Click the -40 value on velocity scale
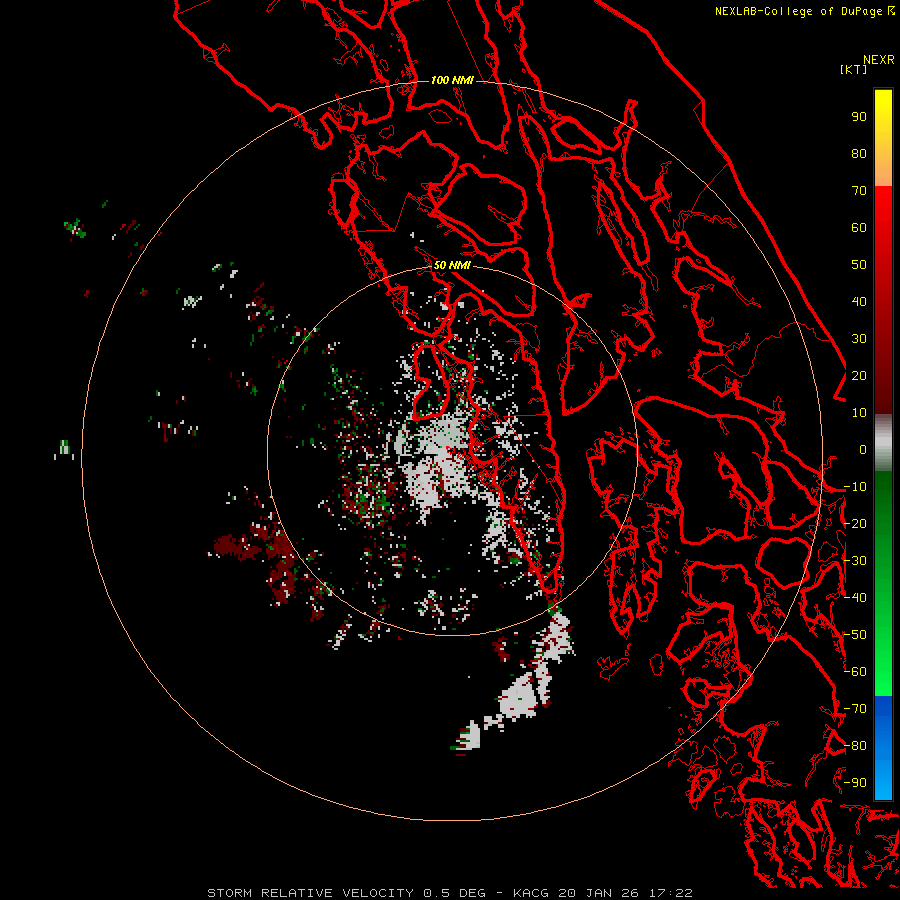Image resolution: width=900 pixels, height=900 pixels. coord(855,598)
